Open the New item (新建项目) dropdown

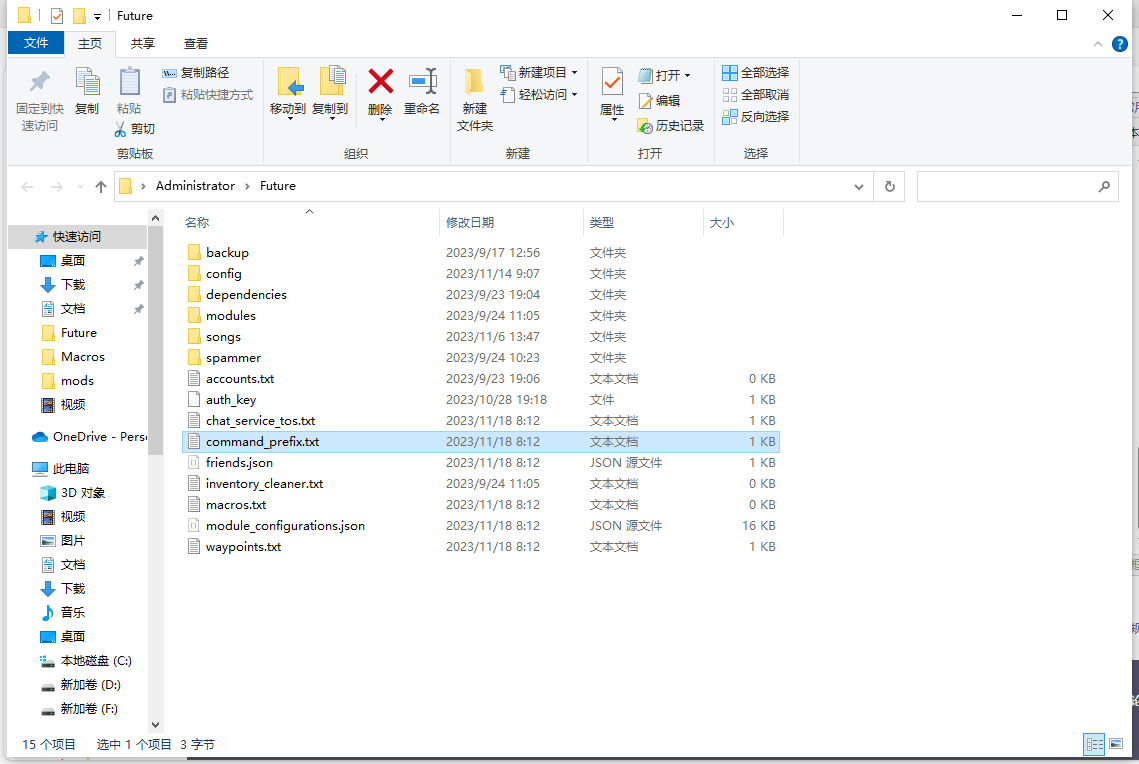(x=539, y=73)
